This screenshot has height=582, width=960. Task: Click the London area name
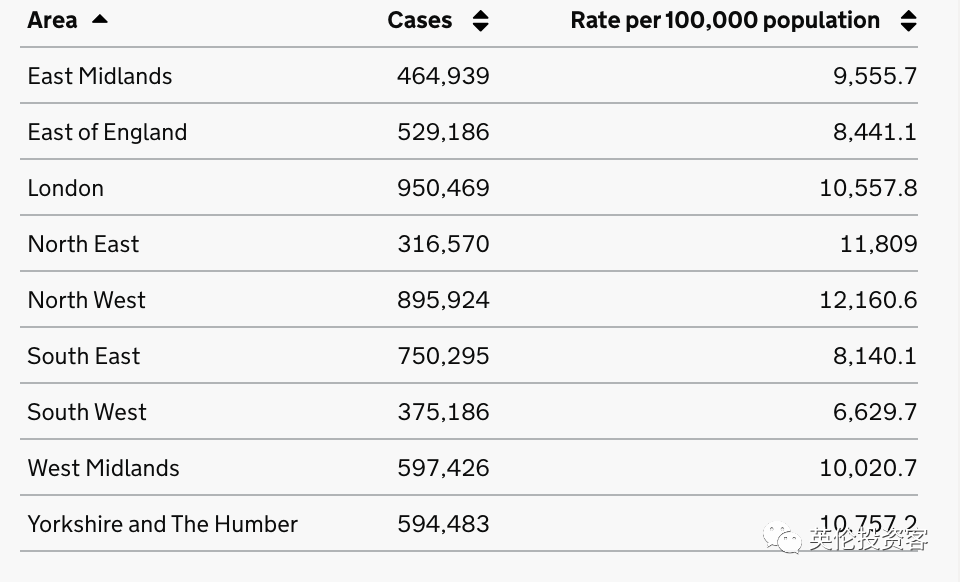point(66,188)
